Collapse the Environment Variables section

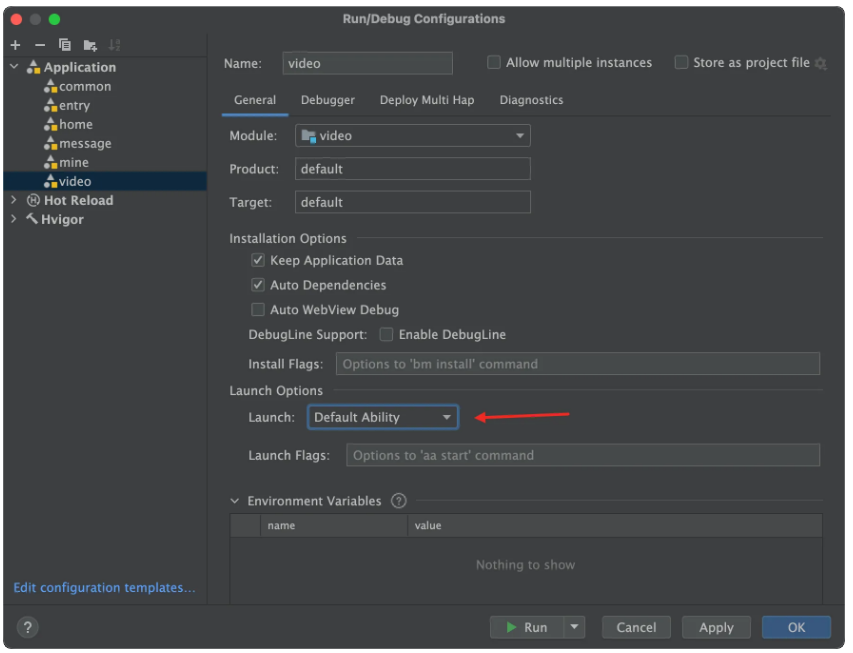pyautogui.click(x=234, y=501)
